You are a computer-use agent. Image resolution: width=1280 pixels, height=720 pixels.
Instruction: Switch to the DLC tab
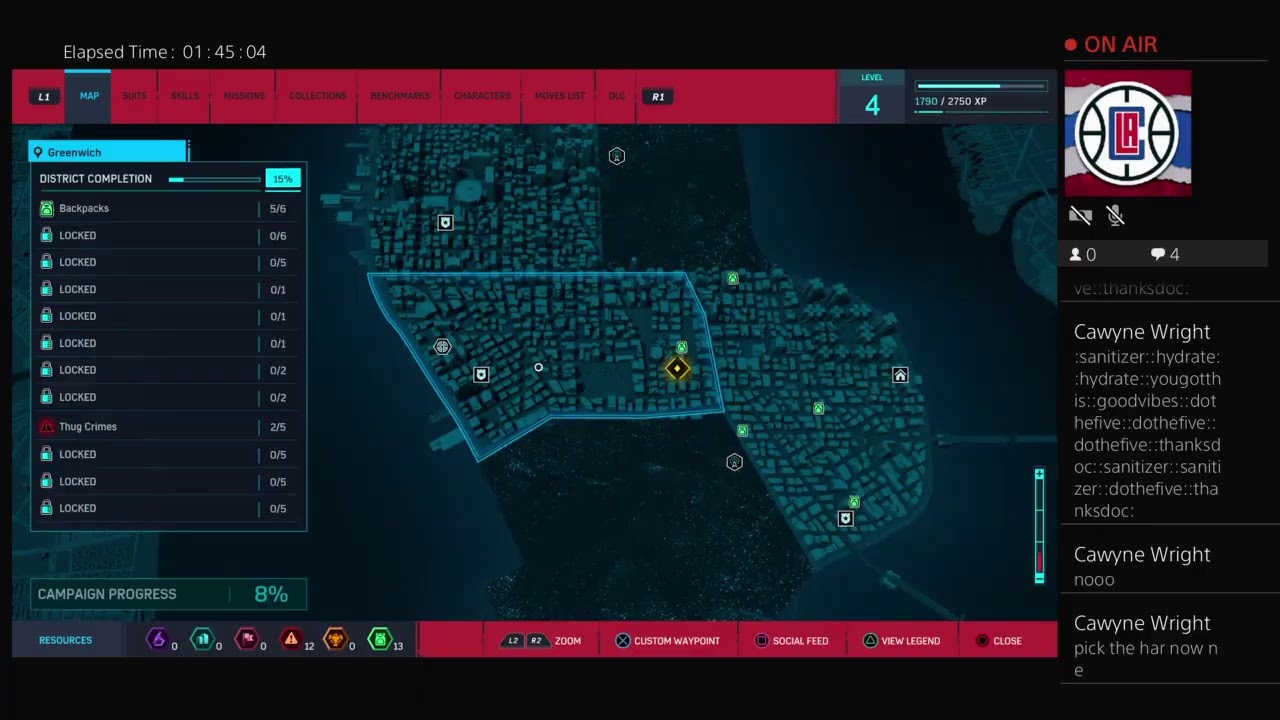click(617, 96)
